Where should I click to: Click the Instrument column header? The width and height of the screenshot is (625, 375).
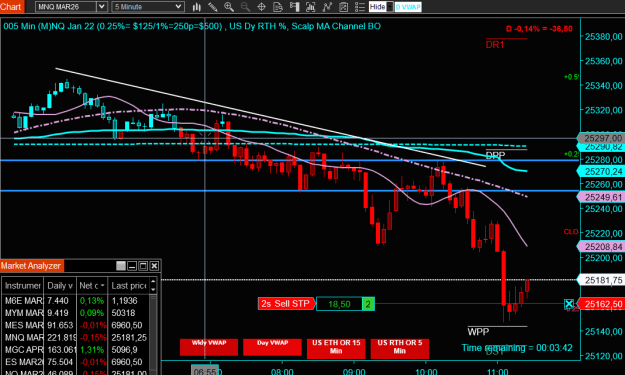click(22, 286)
